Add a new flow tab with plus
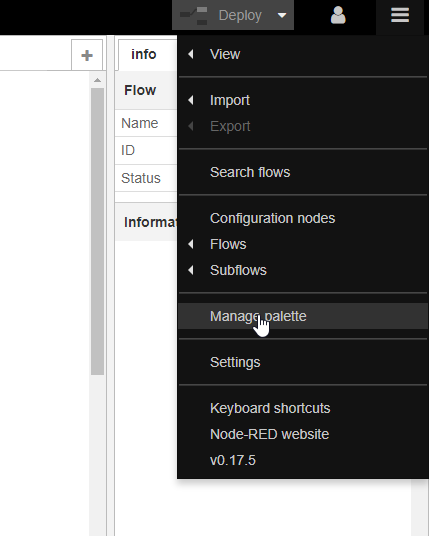The height and width of the screenshot is (536, 429). tap(87, 55)
